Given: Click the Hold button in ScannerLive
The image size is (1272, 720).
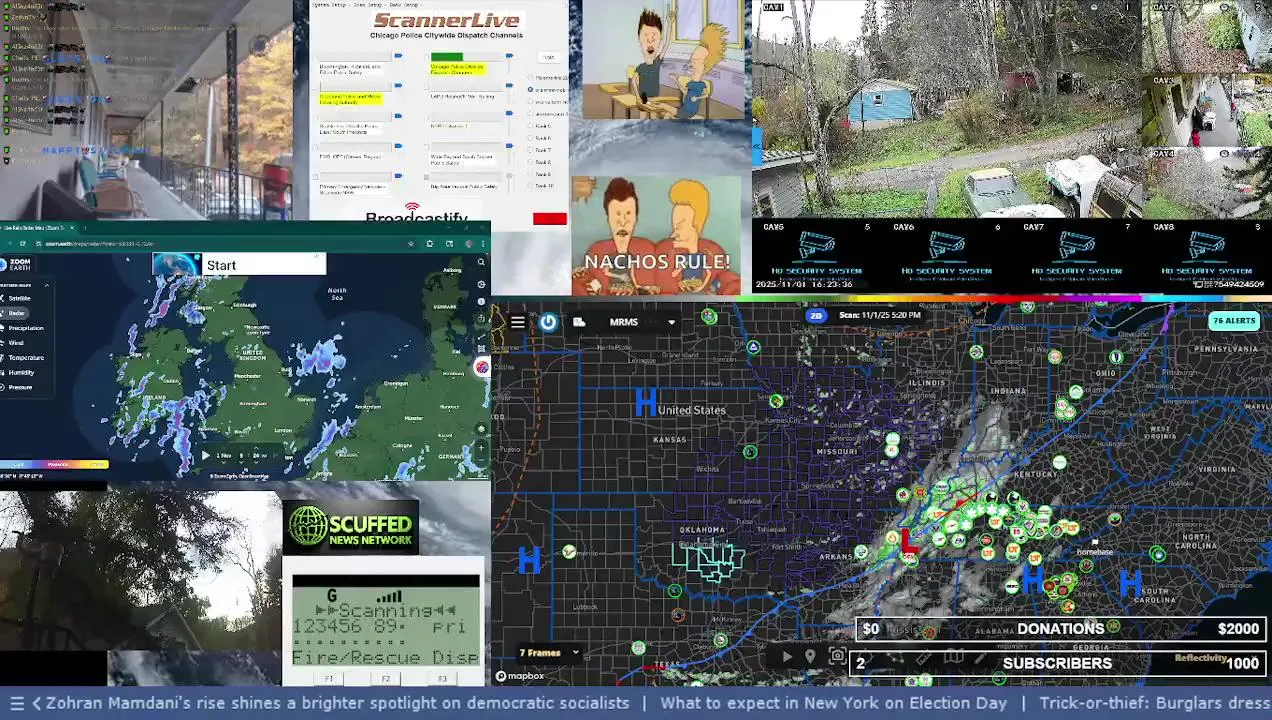Looking at the screenshot, I should pos(548,57).
